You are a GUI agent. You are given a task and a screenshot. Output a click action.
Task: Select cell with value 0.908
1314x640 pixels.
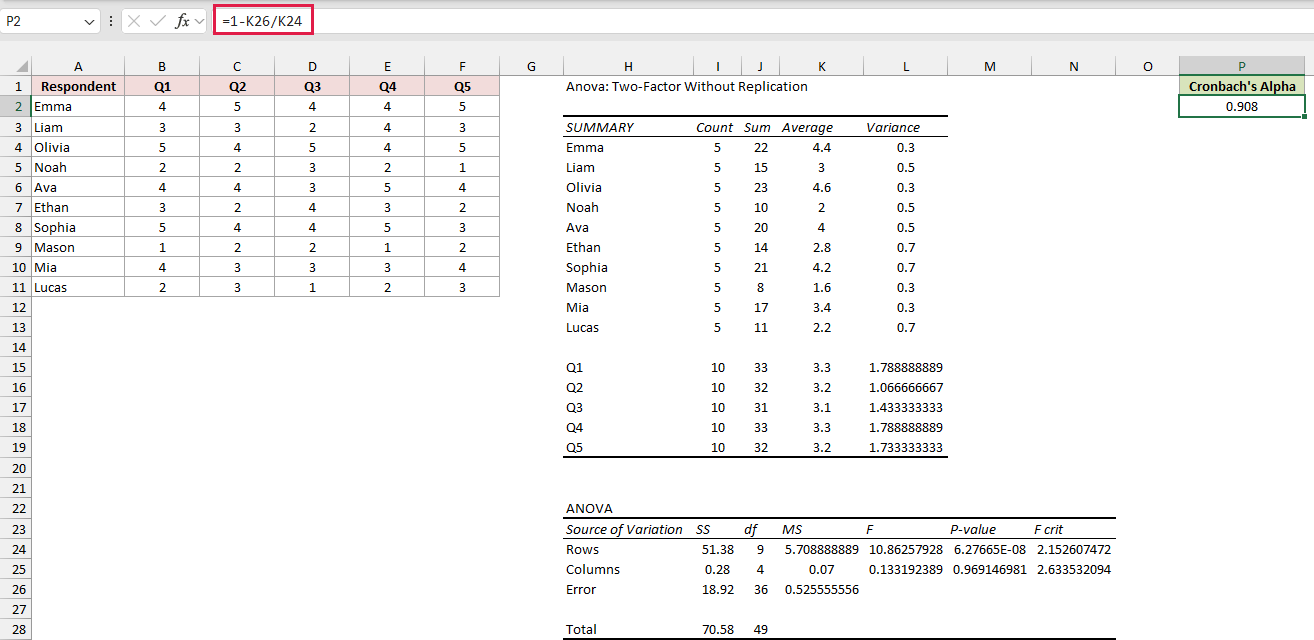1242,106
